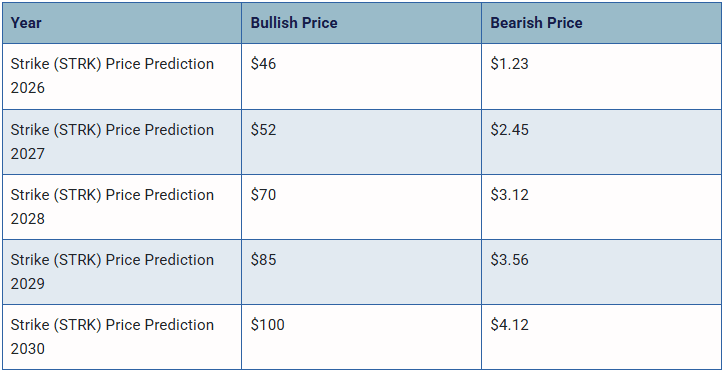Click the $46 bullish price cell
726x371 pixels.
tap(361, 76)
